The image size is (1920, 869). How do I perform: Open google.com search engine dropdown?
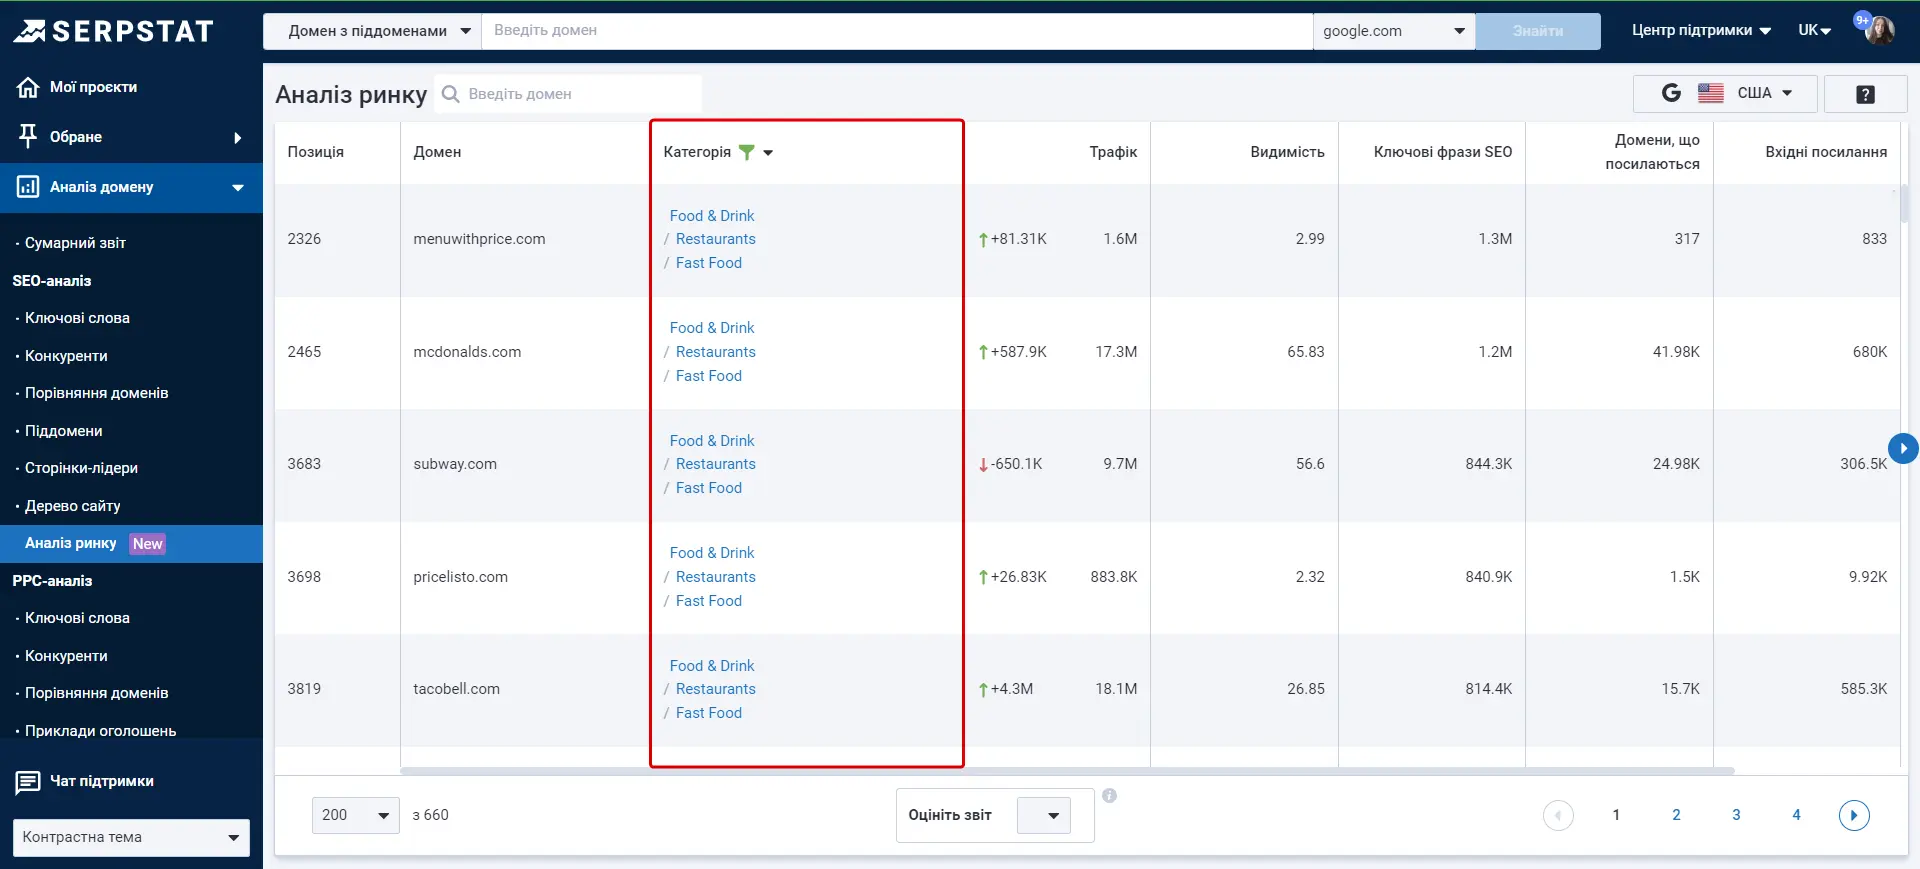coord(1394,31)
